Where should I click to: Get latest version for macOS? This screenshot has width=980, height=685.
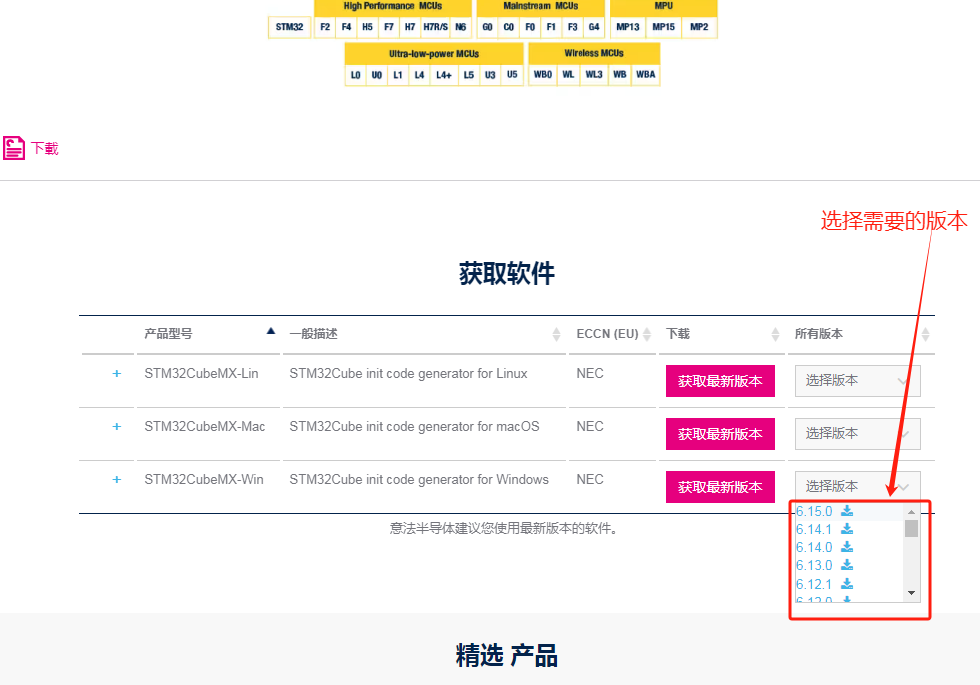point(720,434)
